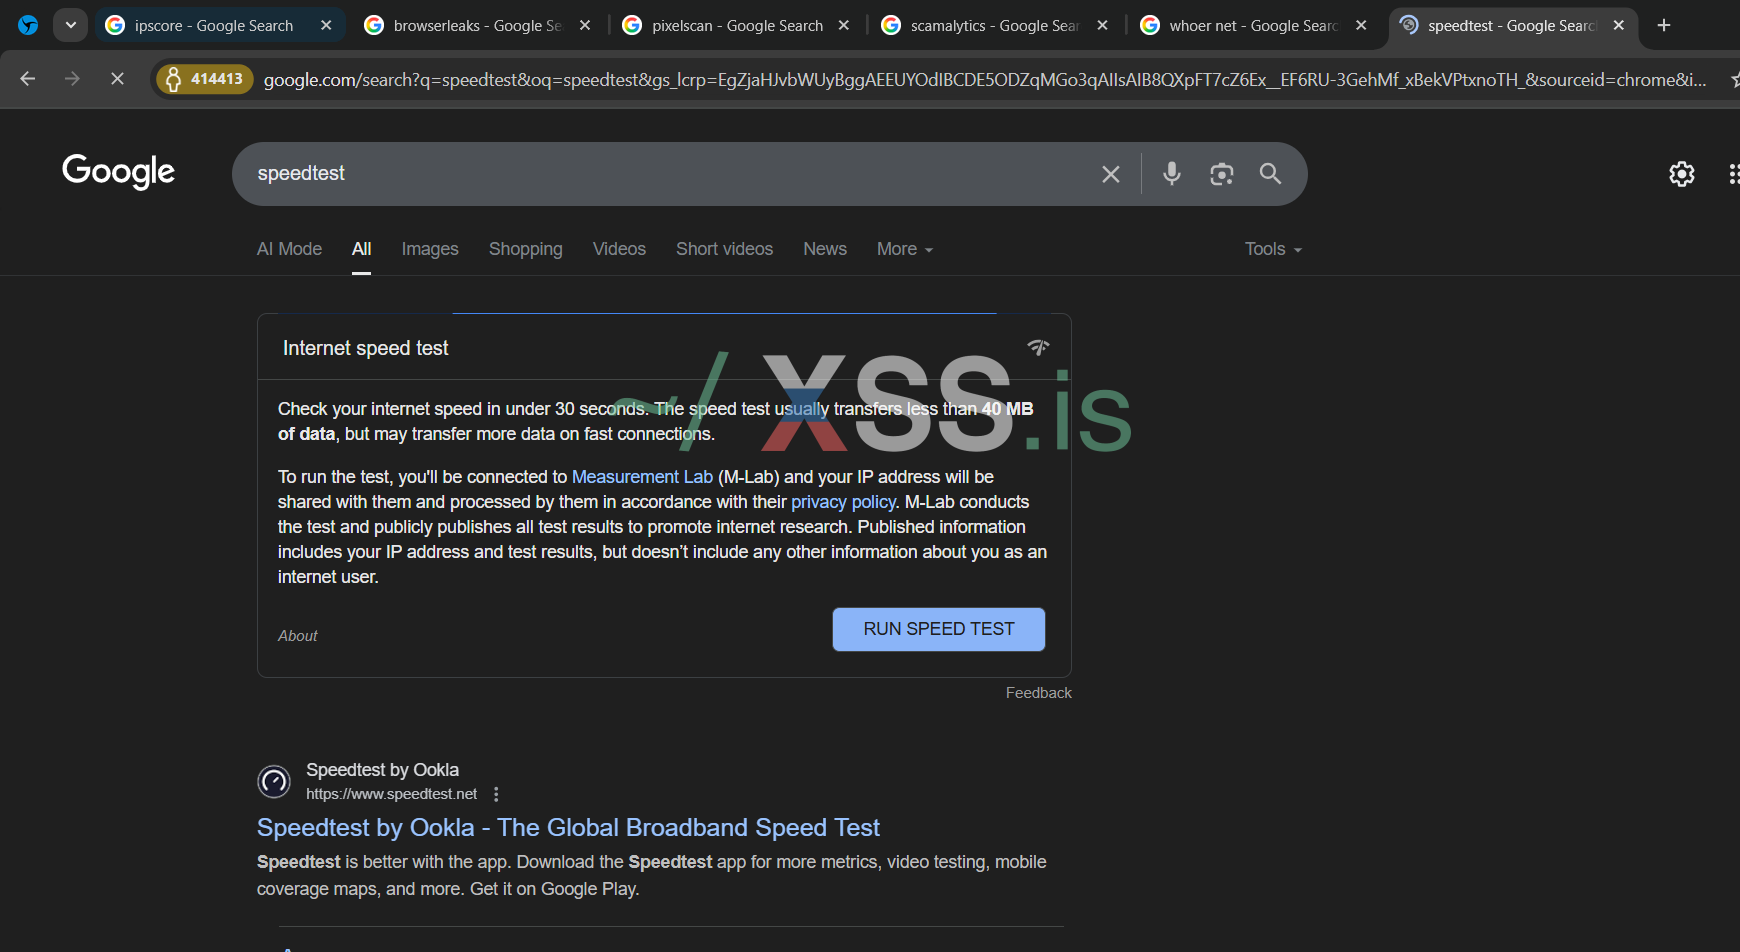1740x952 pixels.
Task: Go back to the previous page
Action: coord(27,78)
